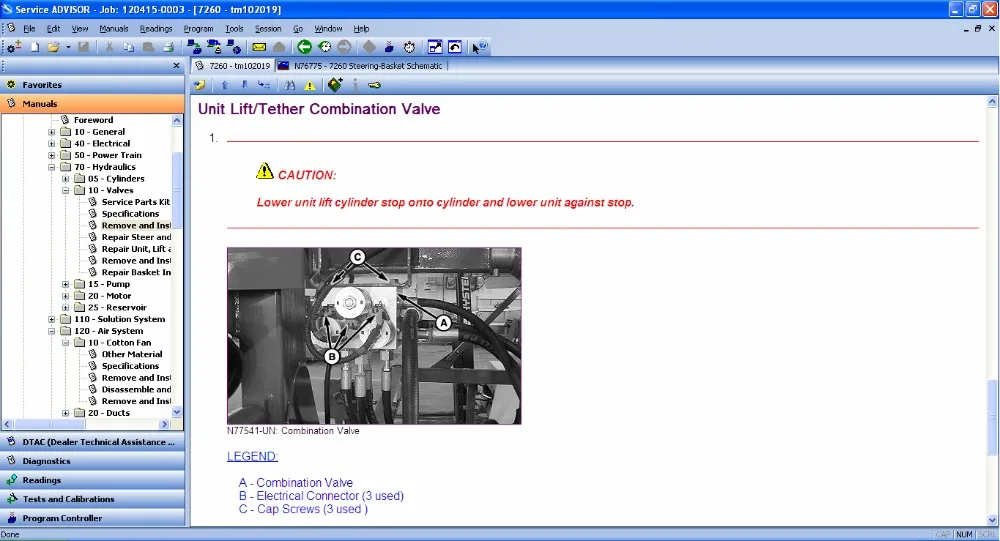Viewport: 1000px width, 541px height.
Task: Open the Favorites panel
Action: (x=92, y=85)
